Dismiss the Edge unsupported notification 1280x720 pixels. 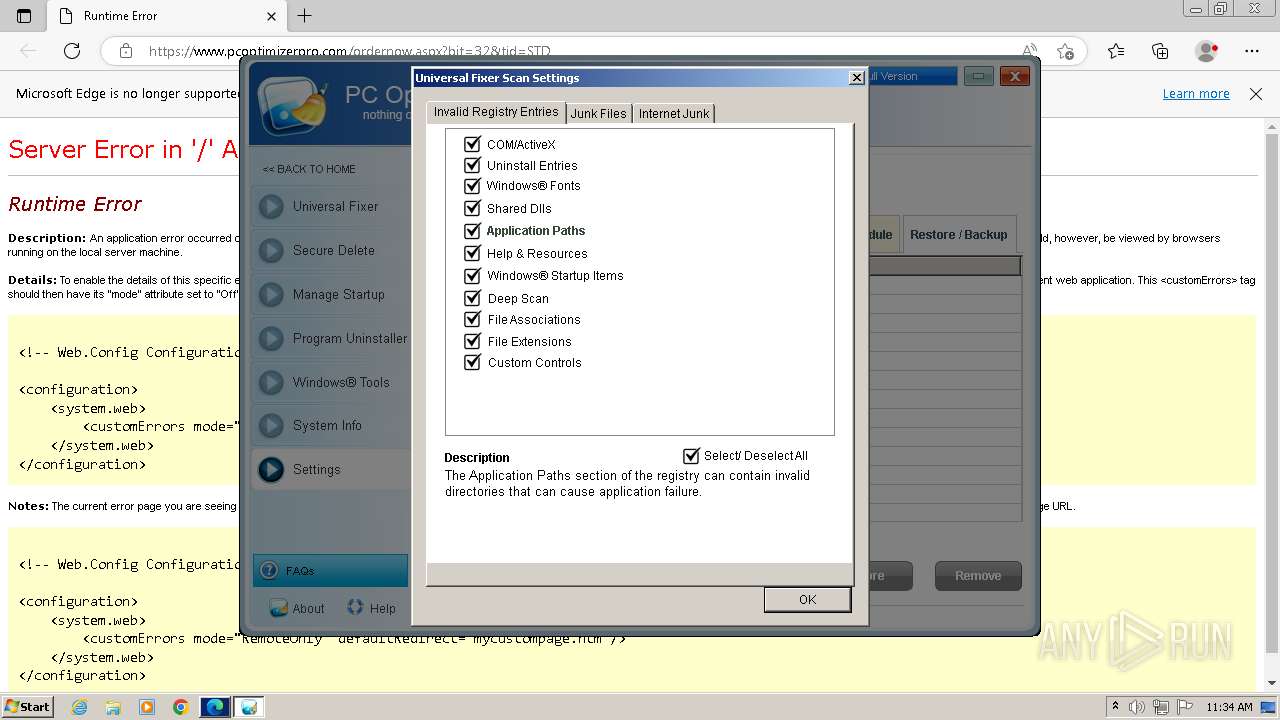tap(1256, 93)
